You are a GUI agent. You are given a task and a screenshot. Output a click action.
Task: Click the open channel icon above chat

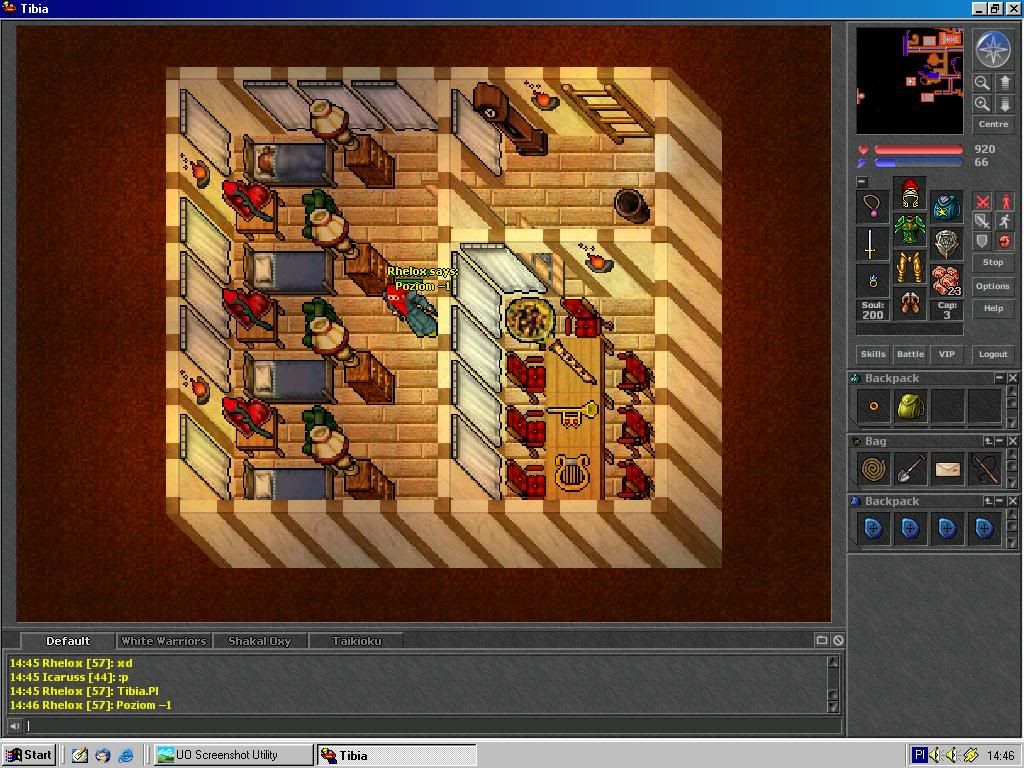click(x=822, y=641)
